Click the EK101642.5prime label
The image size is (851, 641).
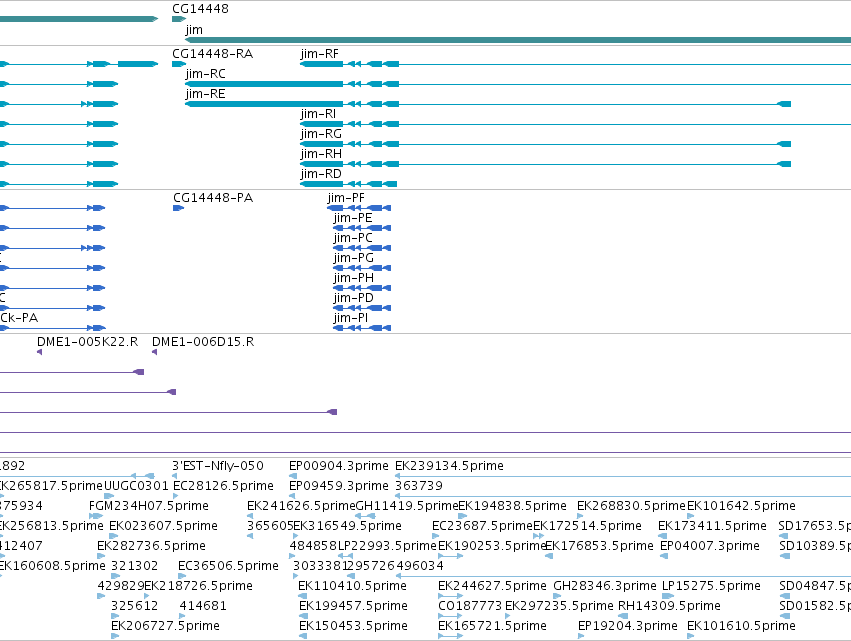point(741,506)
